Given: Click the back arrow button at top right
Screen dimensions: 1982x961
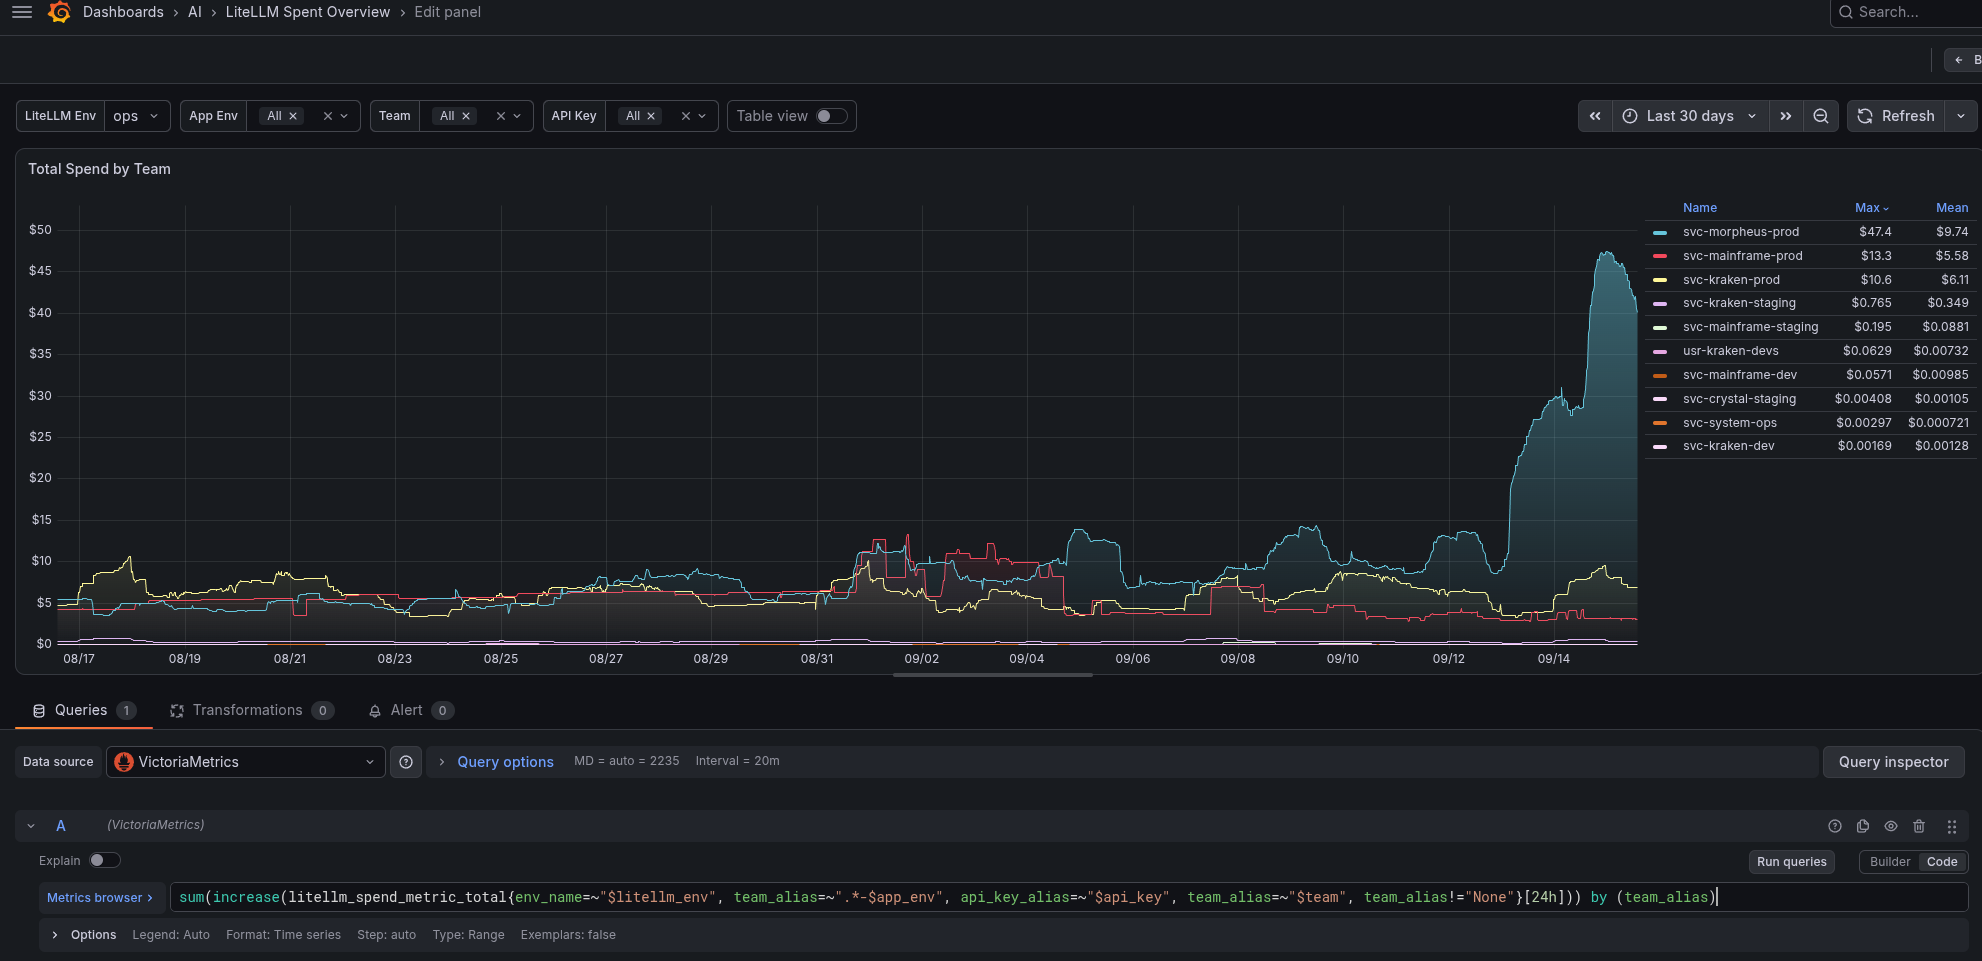Looking at the screenshot, I should pyautogui.click(x=1962, y=60).
